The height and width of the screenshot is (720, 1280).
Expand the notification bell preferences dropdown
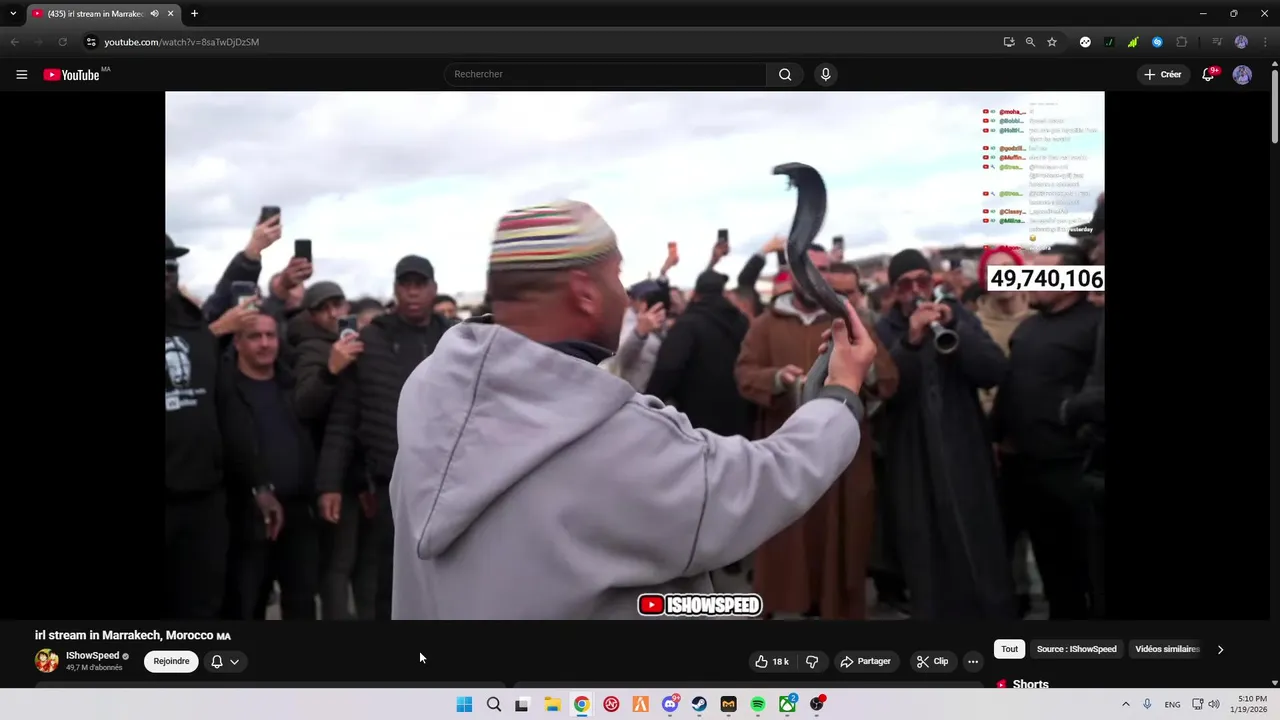tap(226, 661)
